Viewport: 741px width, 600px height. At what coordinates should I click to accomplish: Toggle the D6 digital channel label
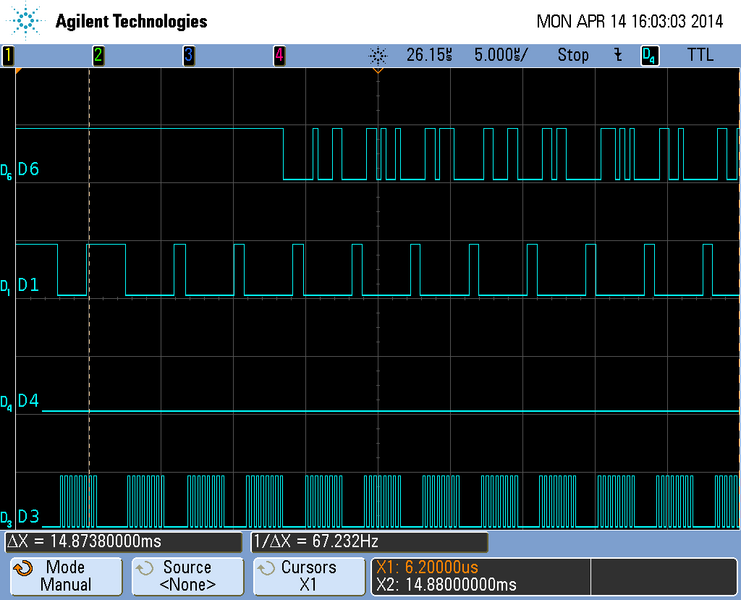click(28, 169)
